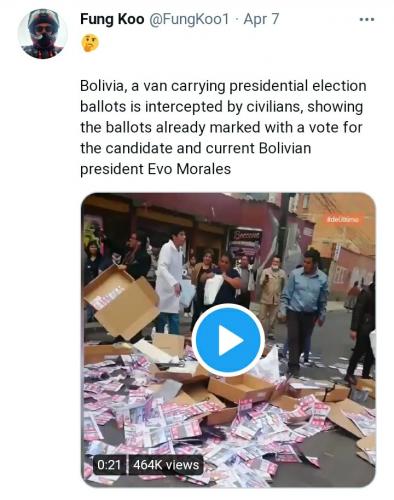Viewport: 394px width, 500px height.
Task: Click the words "current Bolivian" in tweet
Action: pos(258,148)
